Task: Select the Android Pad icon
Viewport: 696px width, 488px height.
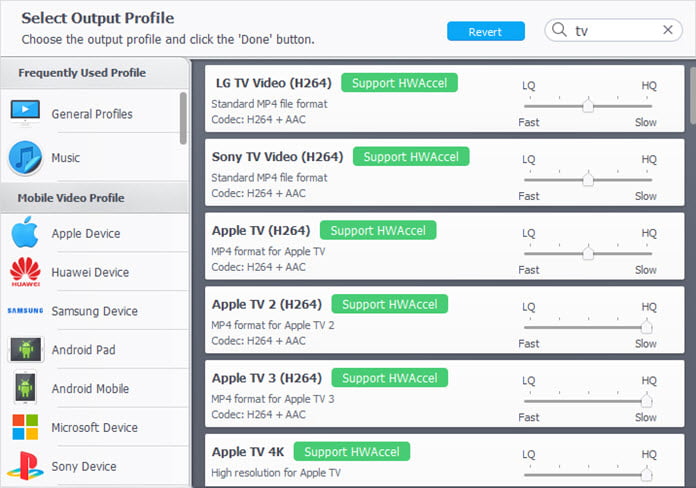Action: [x=25, y=350]
